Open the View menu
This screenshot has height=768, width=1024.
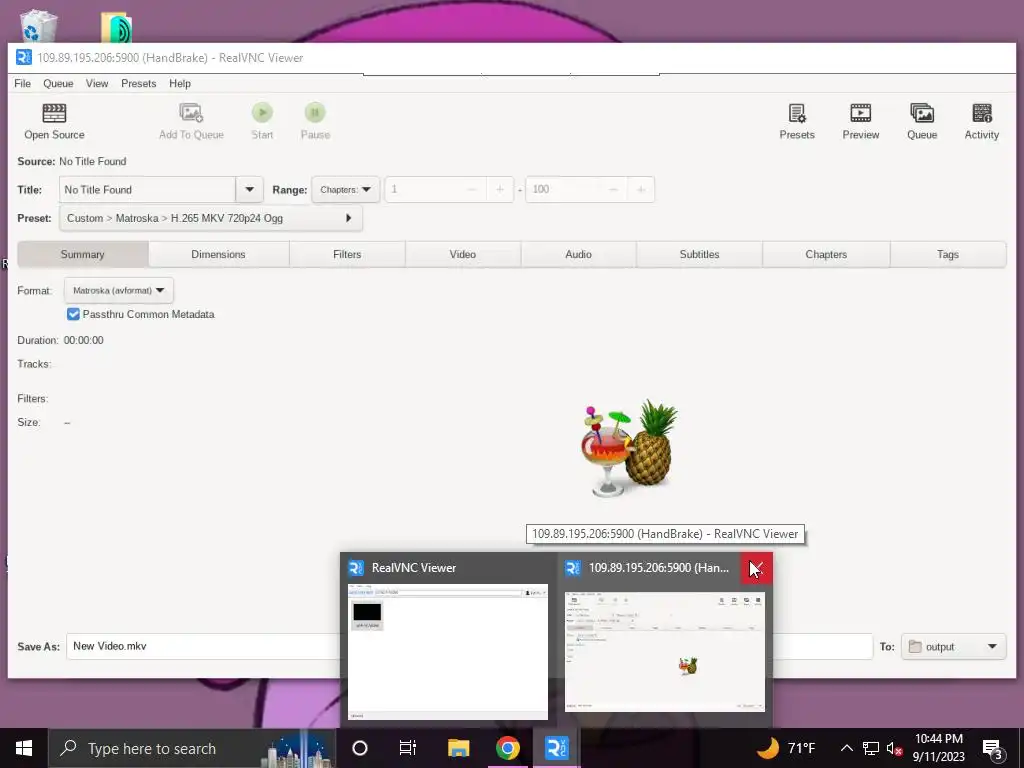97,84
